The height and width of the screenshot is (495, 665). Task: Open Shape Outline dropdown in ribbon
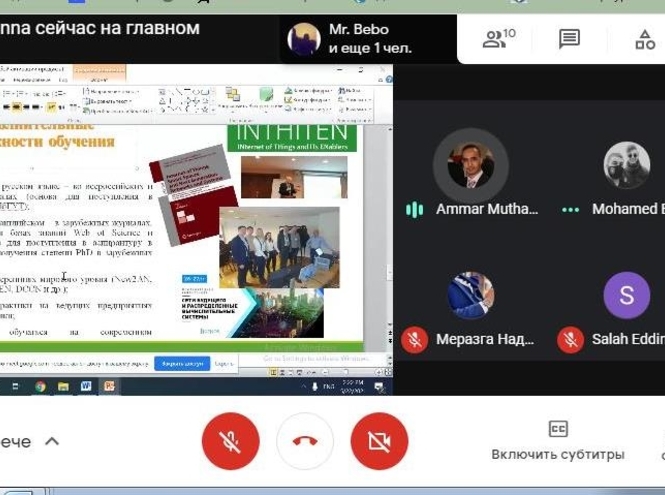[x=308, y=100]
